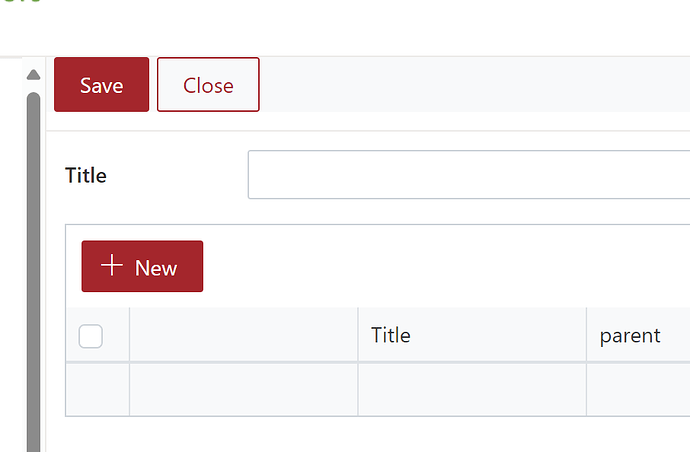690x452 pixels.
Task: Click the Save button
Action: [101, 85]
